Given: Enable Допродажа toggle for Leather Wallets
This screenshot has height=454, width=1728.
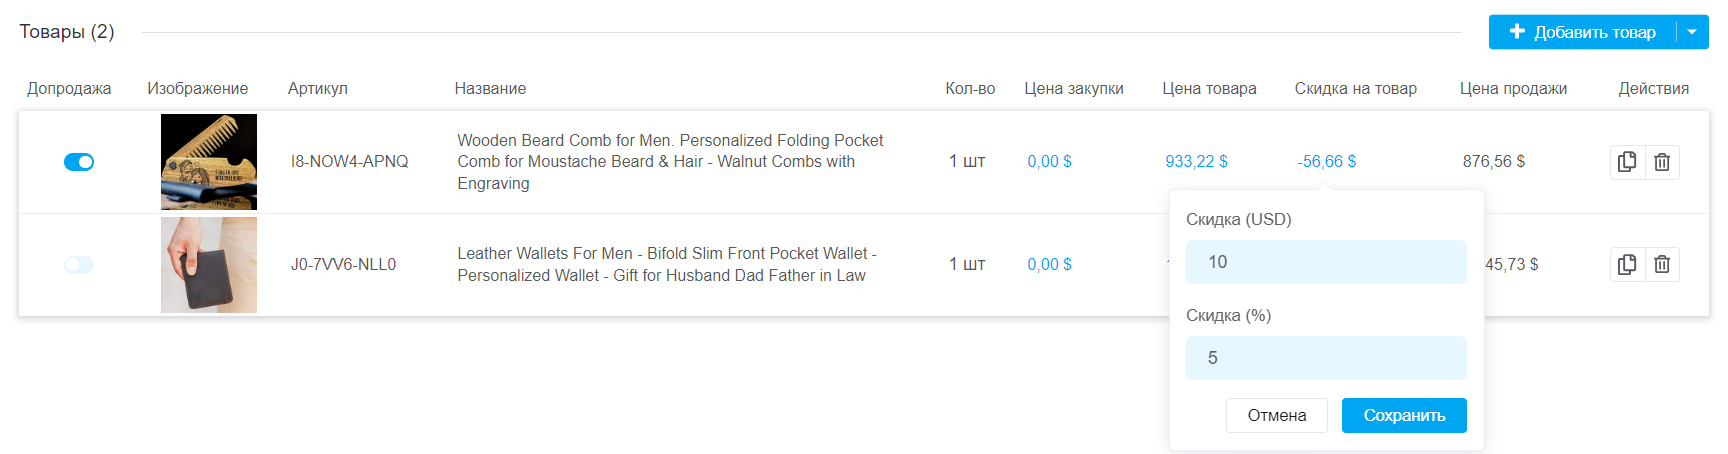Looking at the screenshot, I should click(79, 265).
